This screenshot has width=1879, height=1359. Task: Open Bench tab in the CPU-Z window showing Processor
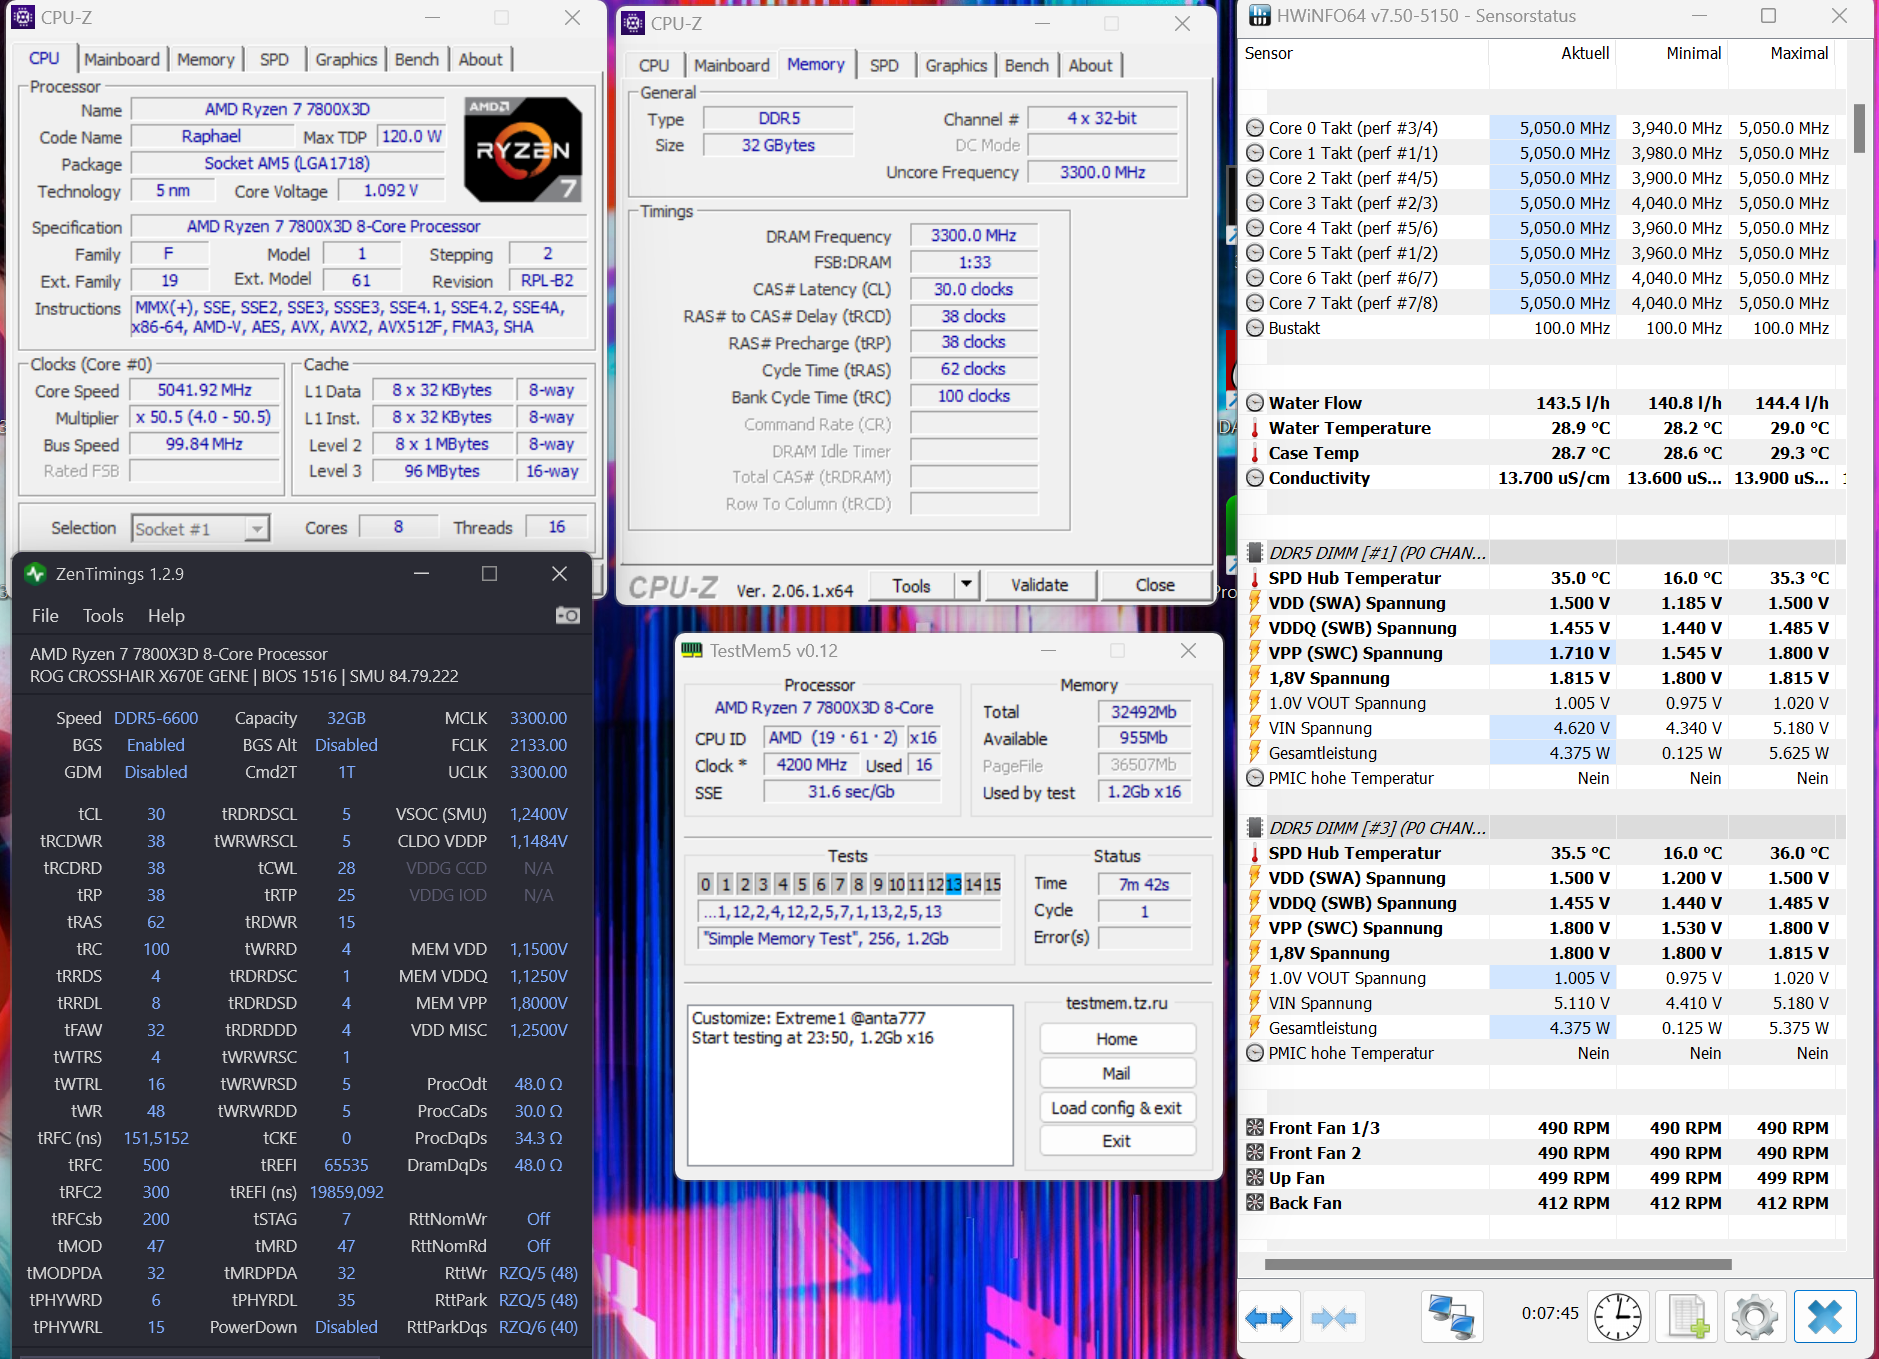(417, 59)
